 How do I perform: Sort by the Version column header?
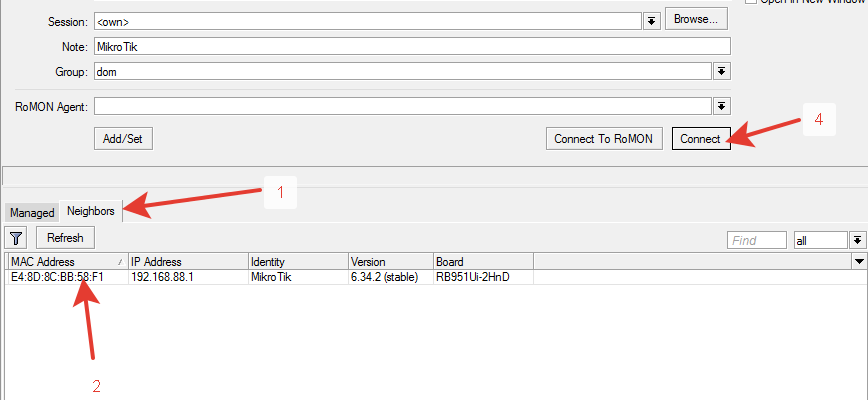pyautogui.click(x=391, y=262)
